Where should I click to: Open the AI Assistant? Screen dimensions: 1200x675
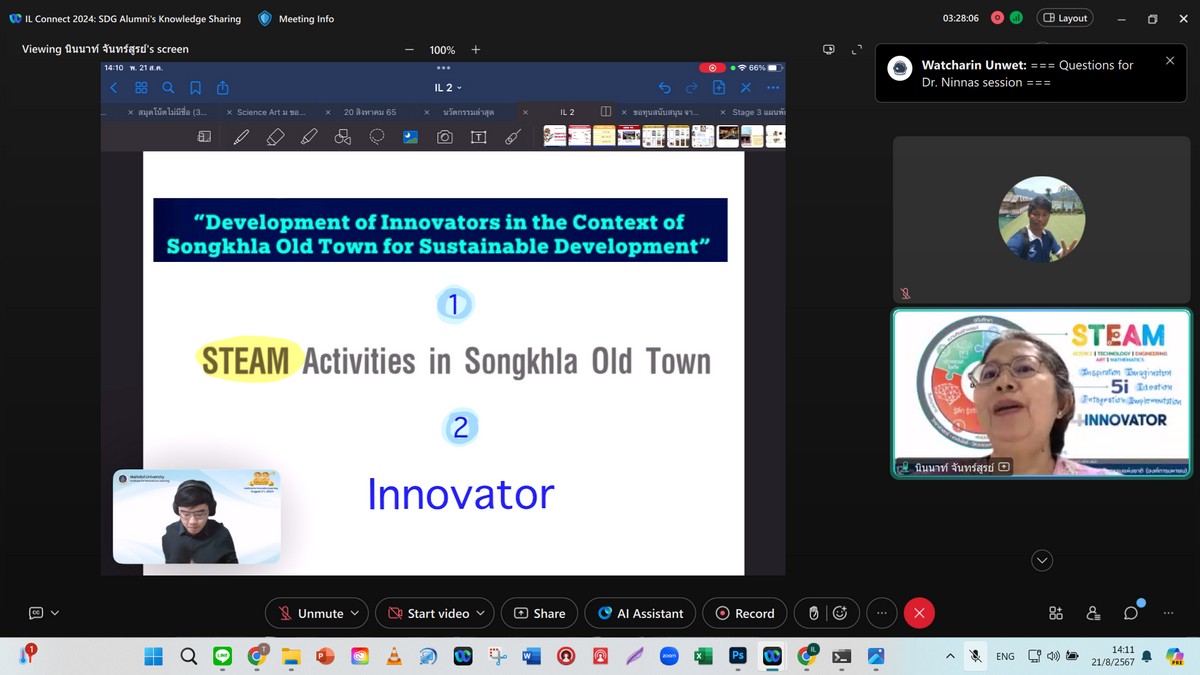[640, 613]
